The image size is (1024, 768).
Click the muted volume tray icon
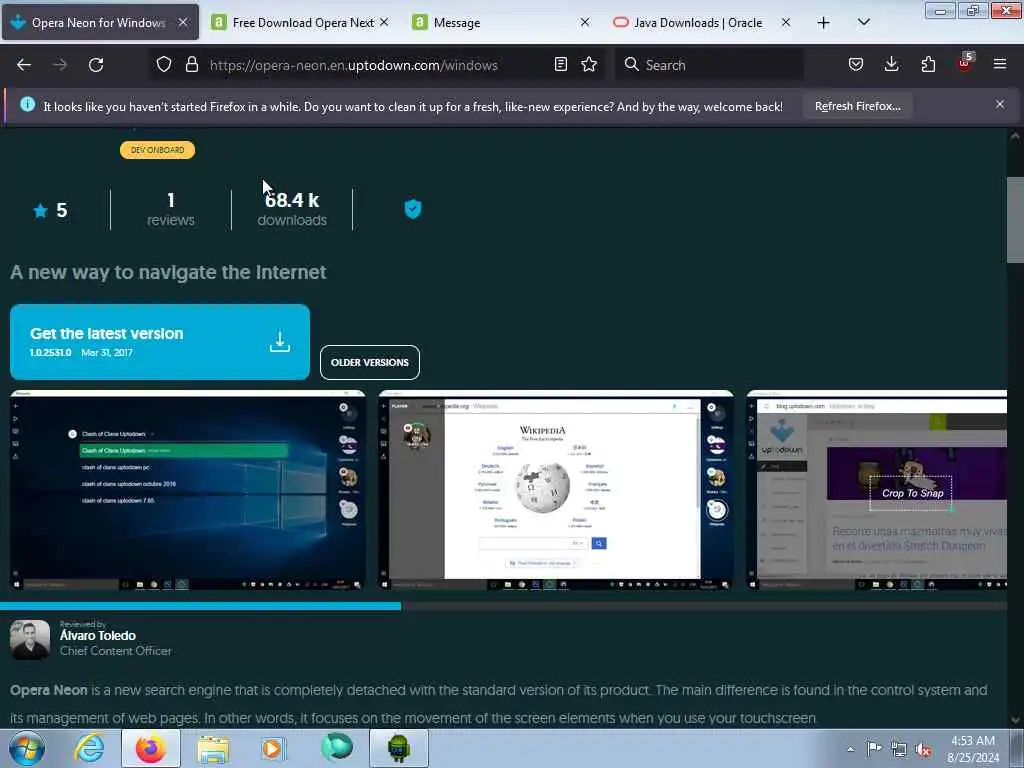pos(923,750)
